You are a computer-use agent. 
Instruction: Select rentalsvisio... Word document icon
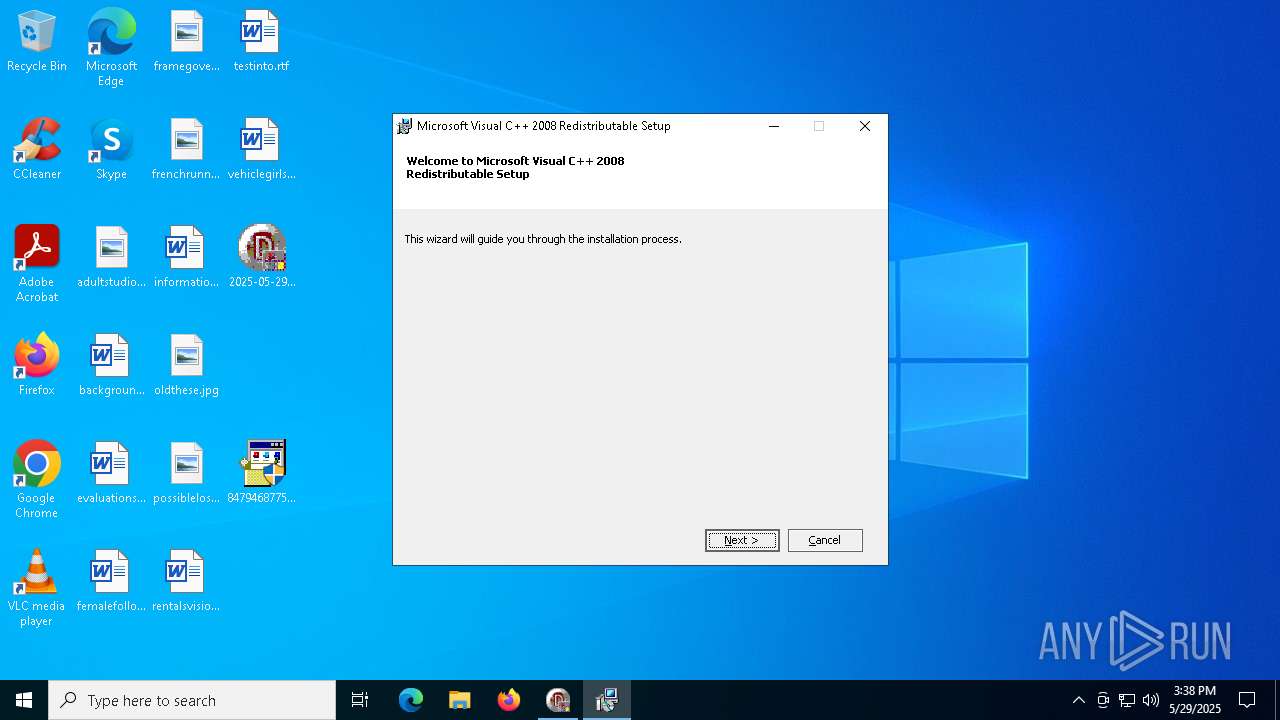tap(186, 582)
